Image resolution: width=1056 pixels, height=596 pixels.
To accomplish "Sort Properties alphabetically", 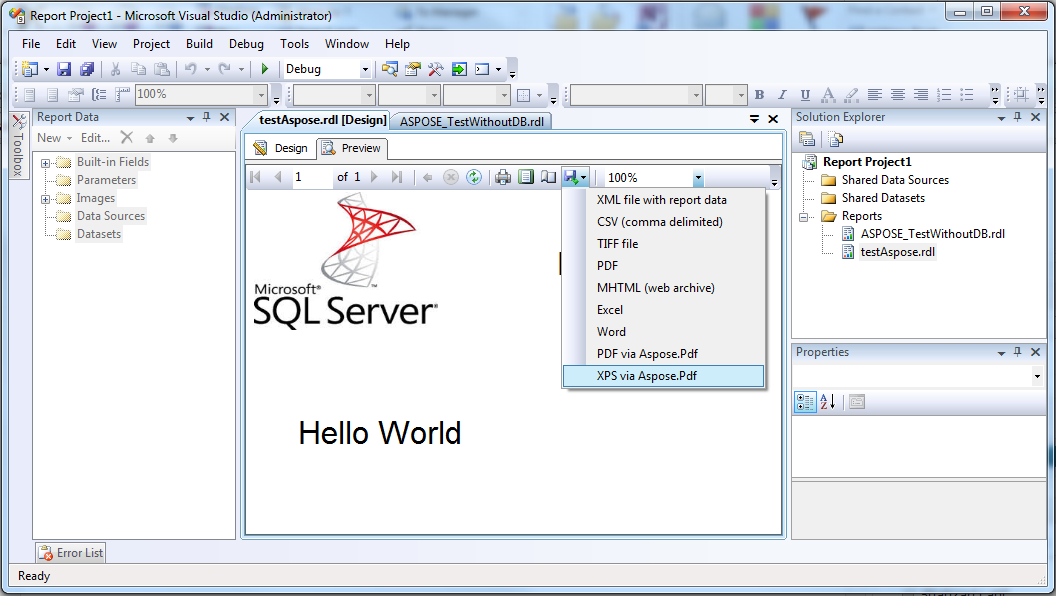I will click(828, 402).
